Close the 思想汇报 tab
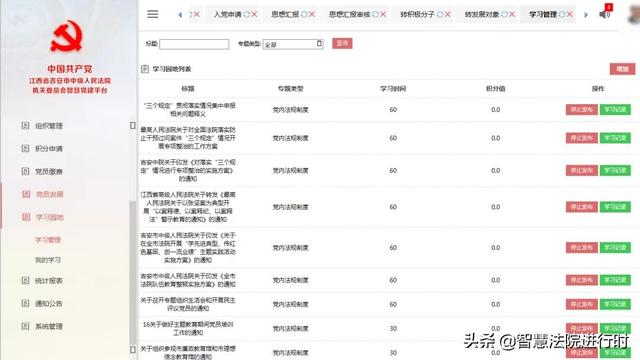 pos(312,14)
